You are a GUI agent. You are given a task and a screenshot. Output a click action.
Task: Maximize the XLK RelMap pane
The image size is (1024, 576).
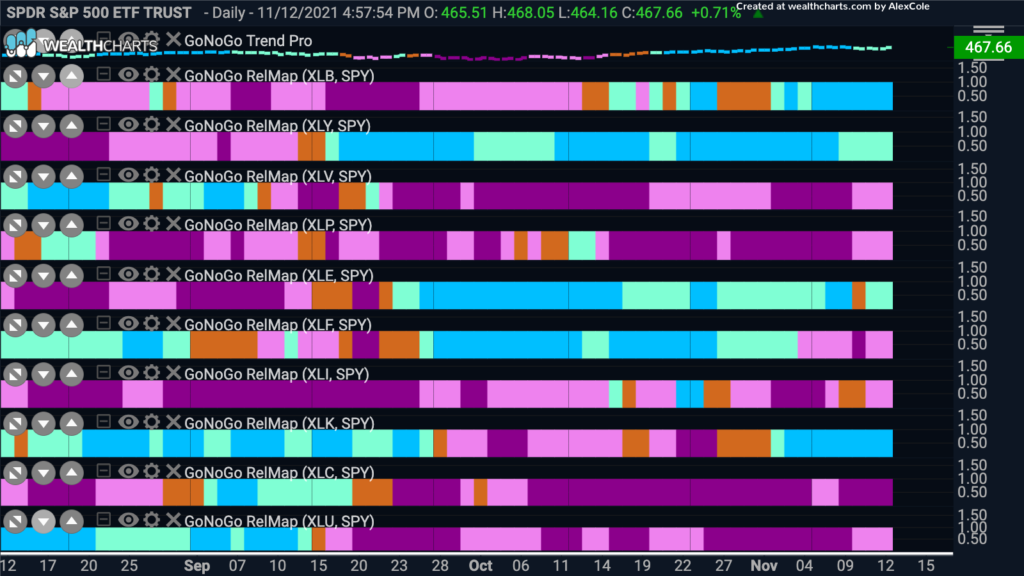15,424
